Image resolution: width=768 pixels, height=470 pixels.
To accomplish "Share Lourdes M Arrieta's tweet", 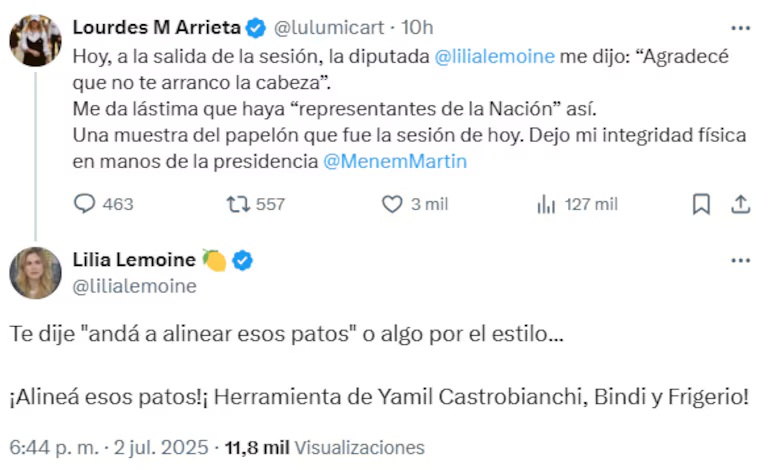I will pyautogui.click(x=740, y=204).
